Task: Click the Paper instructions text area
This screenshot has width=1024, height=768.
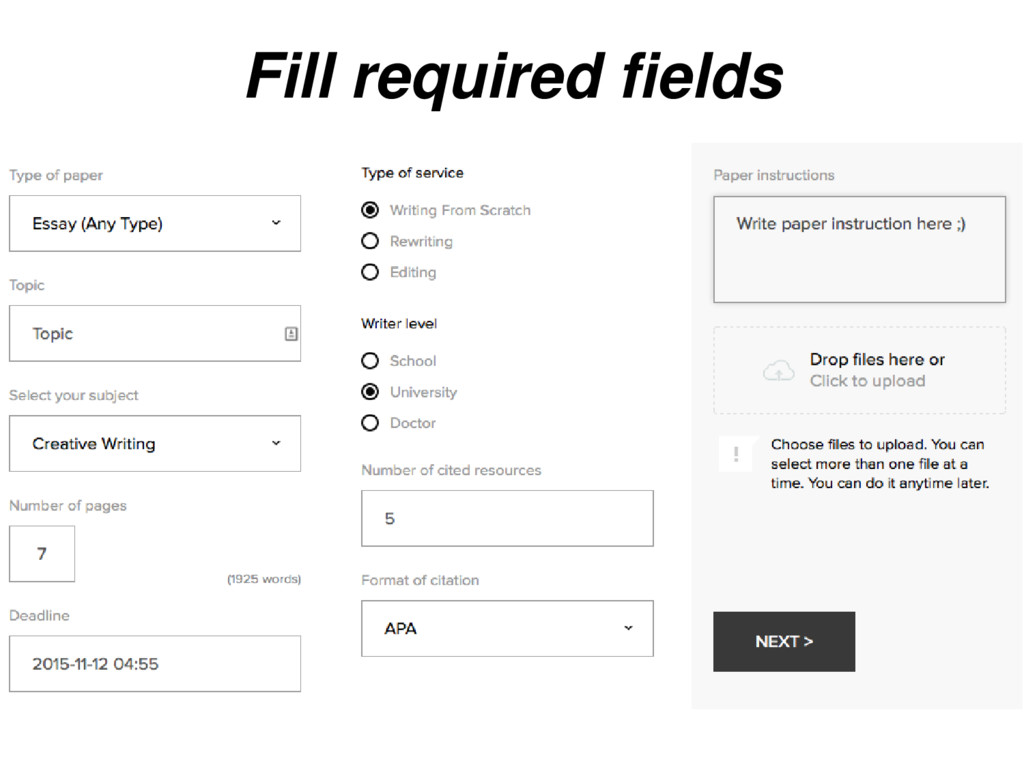Action: [x=859, y=249]
